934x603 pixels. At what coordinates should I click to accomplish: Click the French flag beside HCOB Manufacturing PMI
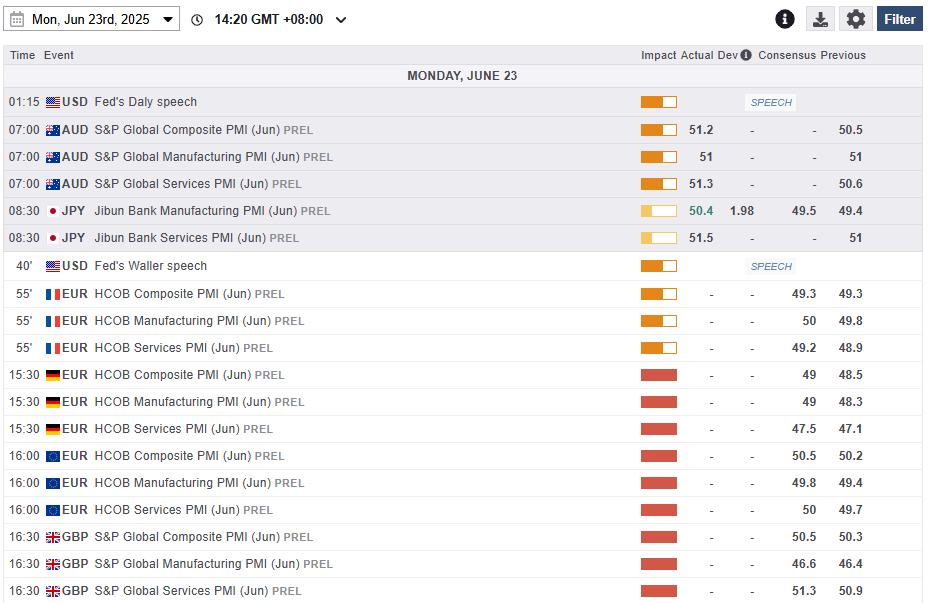pyautogui.click(x=55, y=321)
